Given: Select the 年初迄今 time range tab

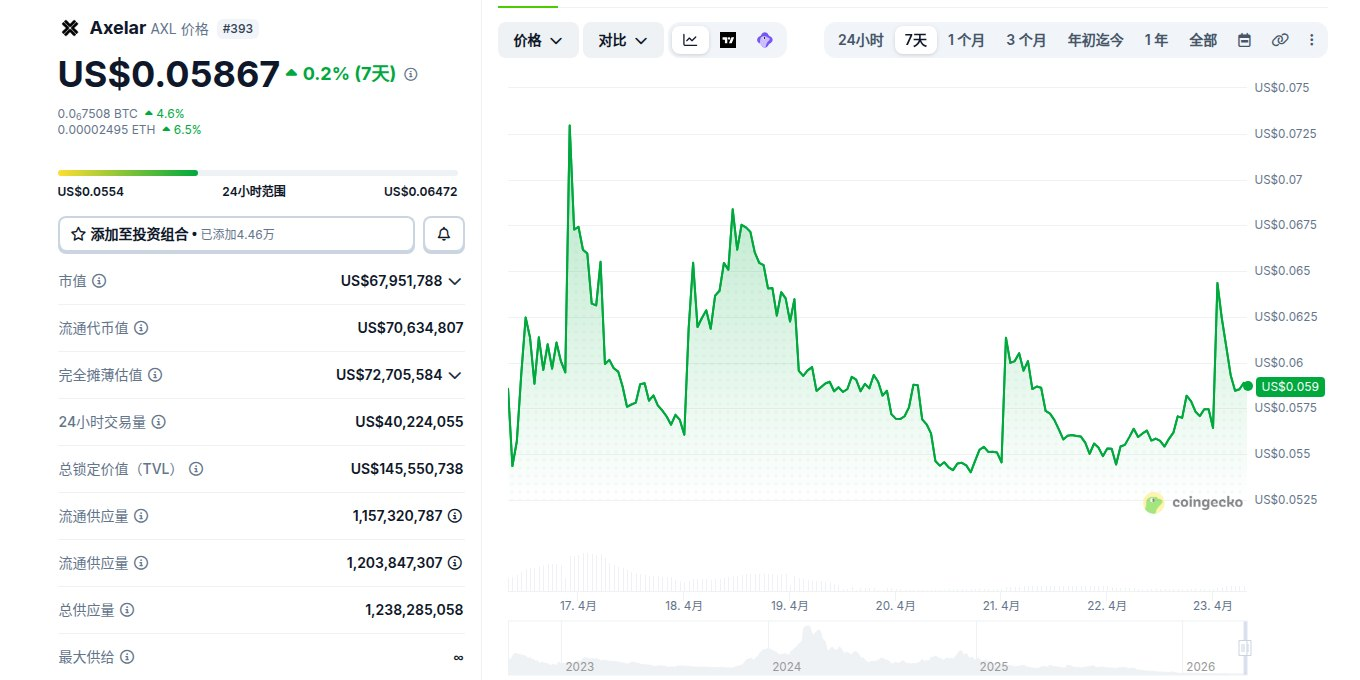Looking at the screenshot, I should point(1095,40).
